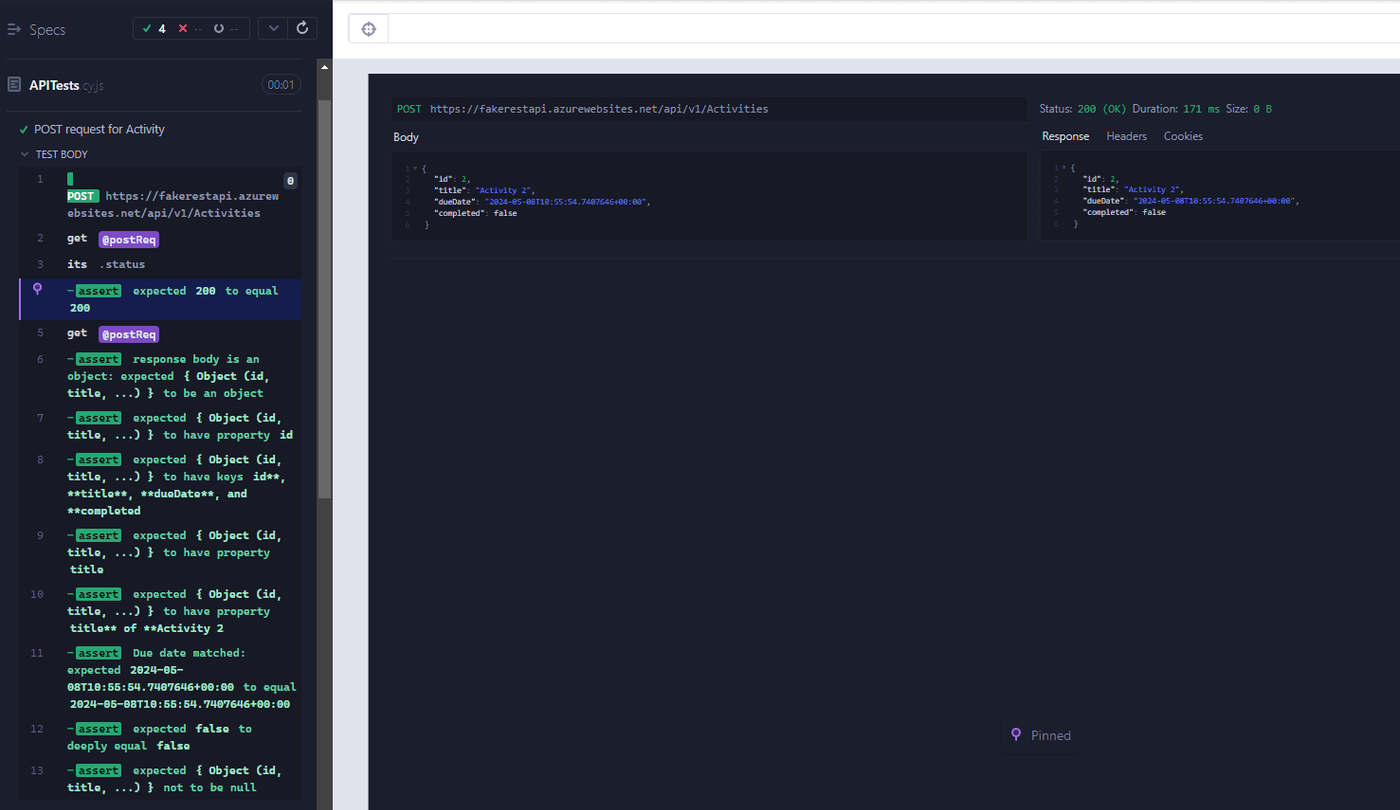1400x810 pixels.
Task: Open the chevron options dropdown beside rerun
Action: (274, 29)
